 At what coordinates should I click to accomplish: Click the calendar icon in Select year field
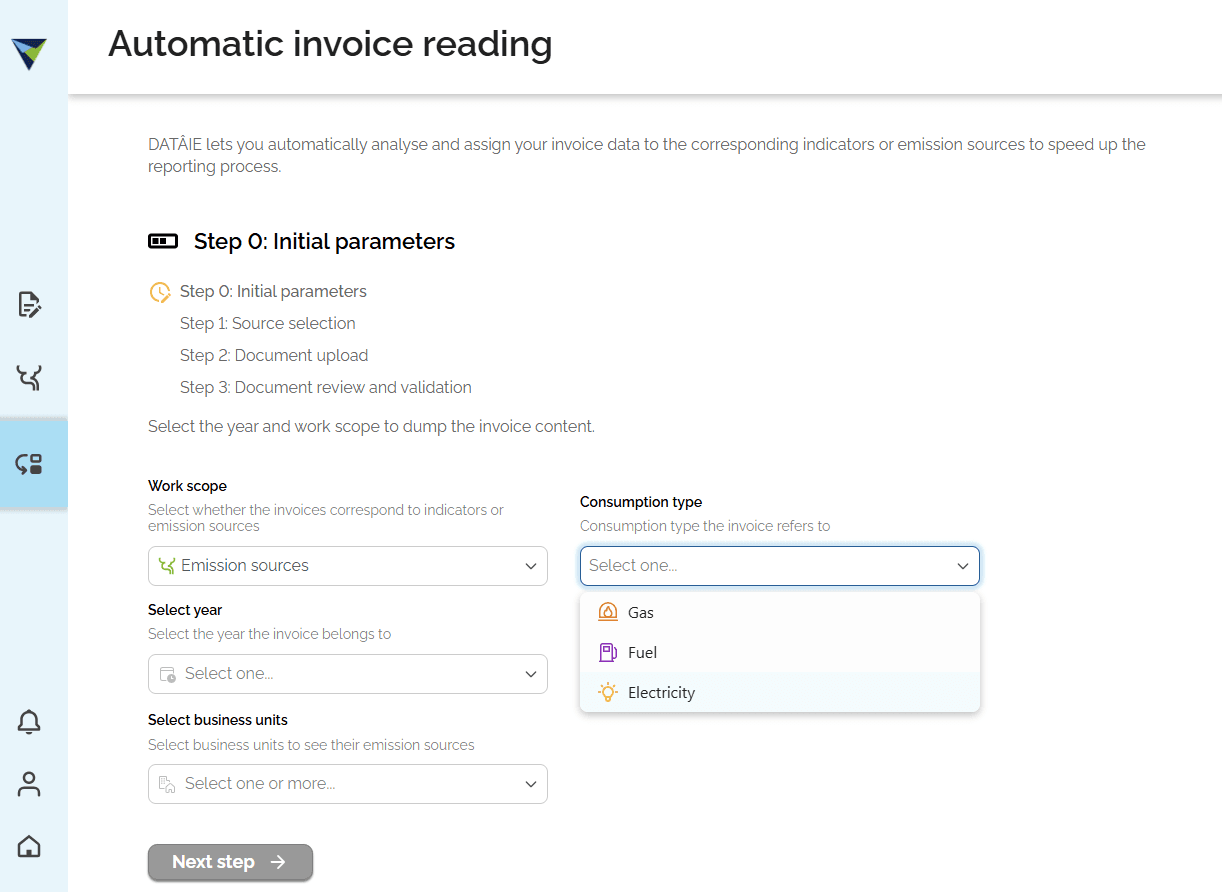click(x=167, y=674)
